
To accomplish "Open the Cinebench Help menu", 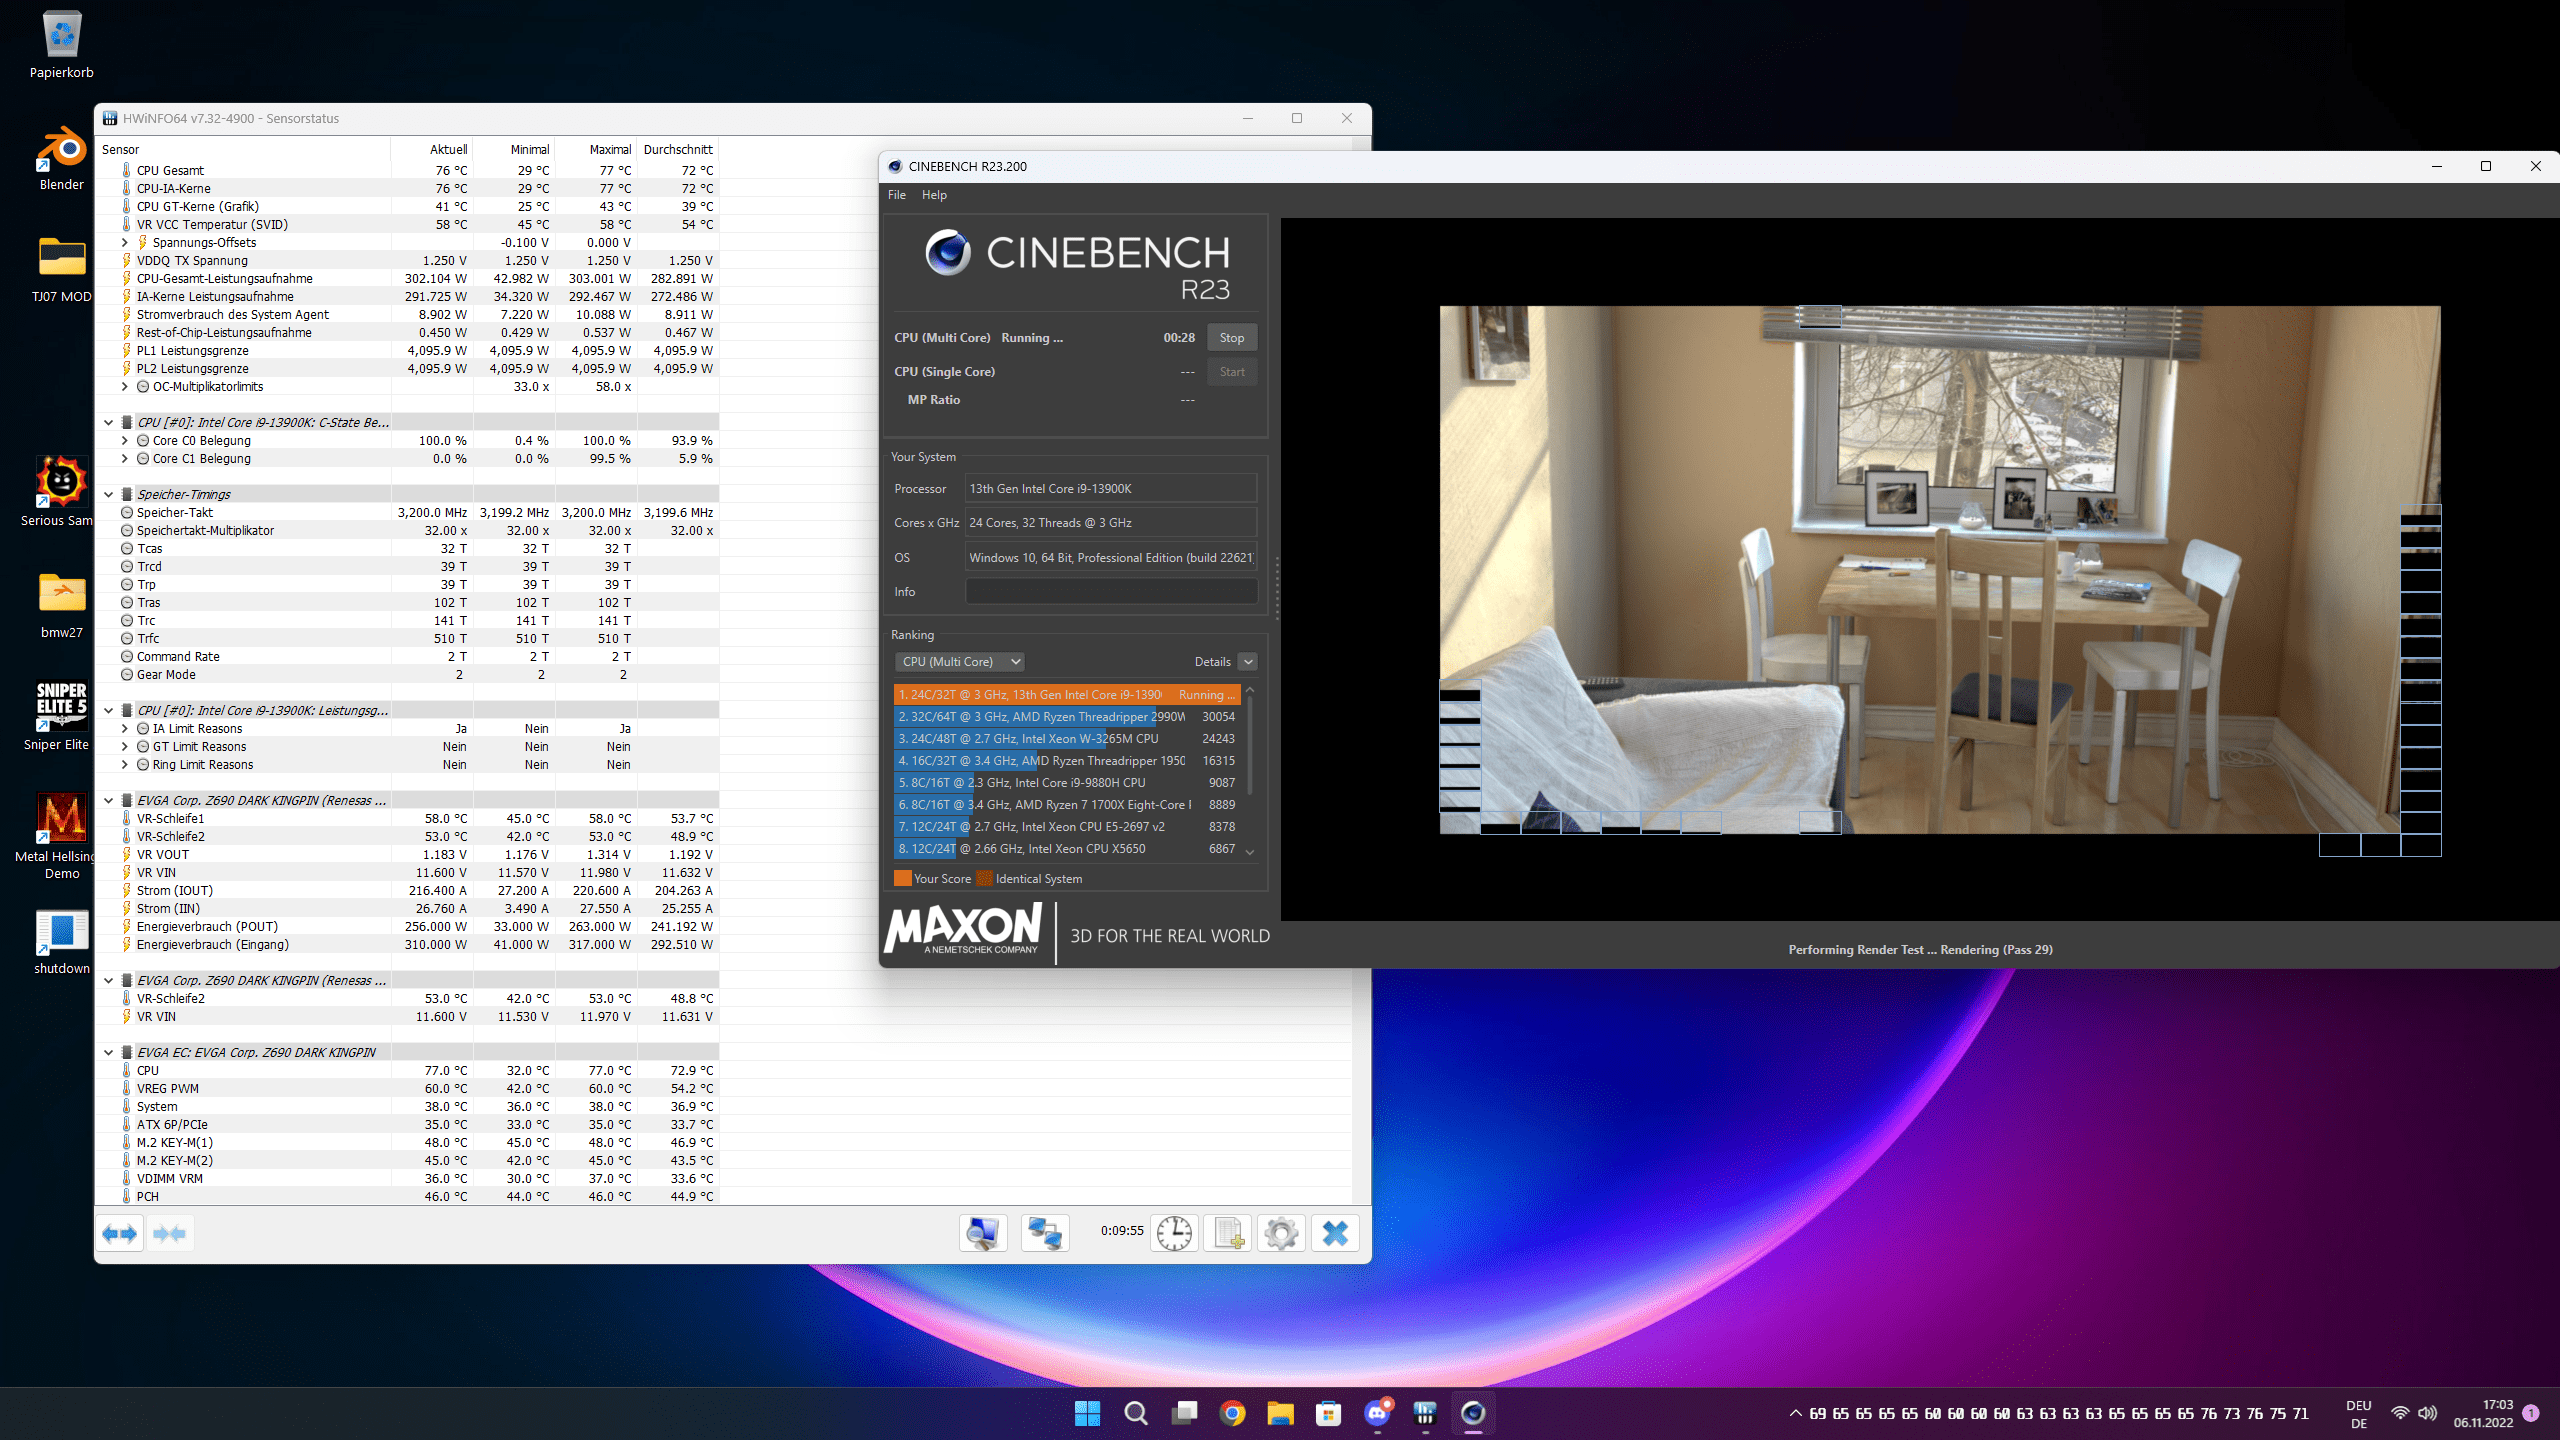I will coord(934,195).
